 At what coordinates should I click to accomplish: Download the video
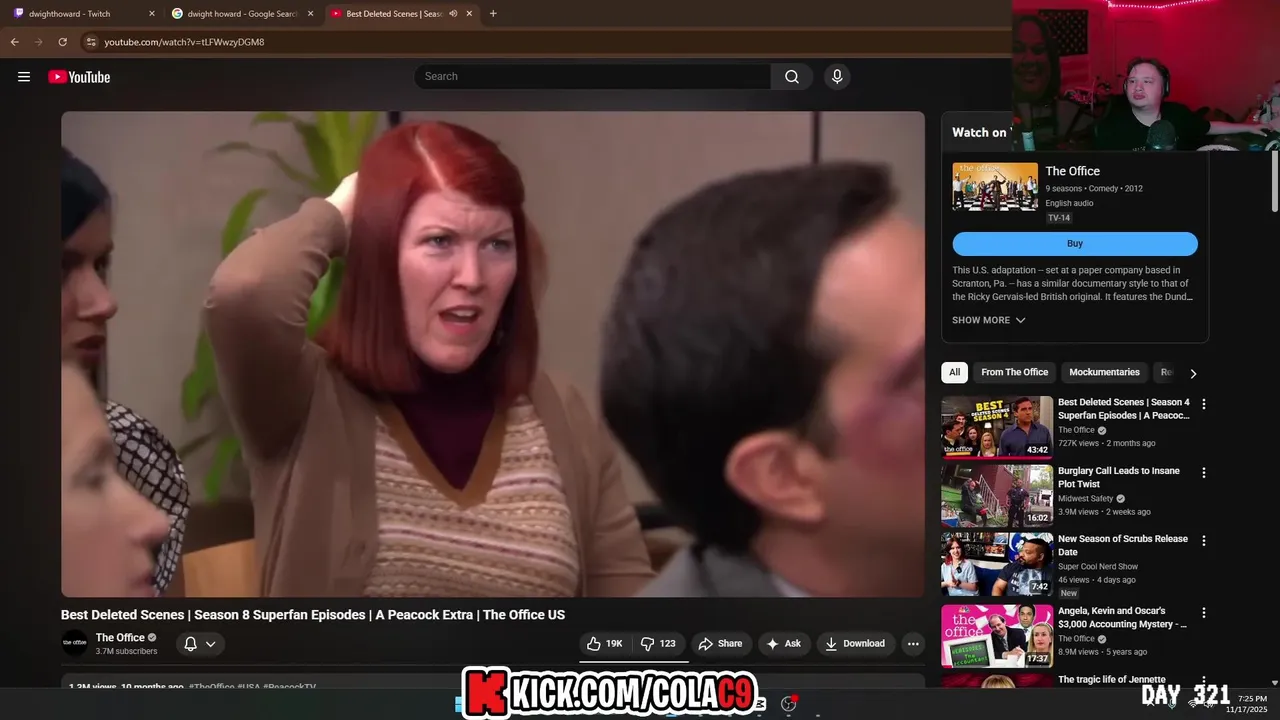coord(855,644)
